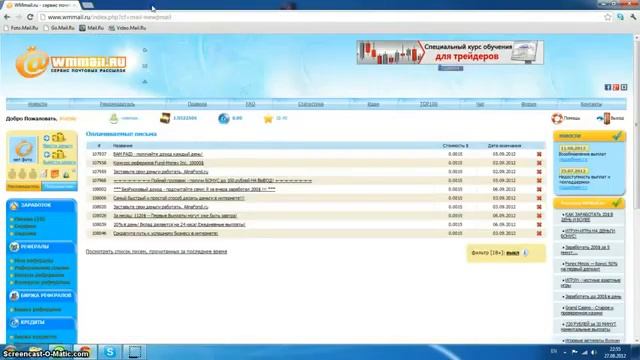Image resolution: width=640 pixels, height=360 pixels.
Task: Click the blue globe balance icon
Action: (224, 118)
